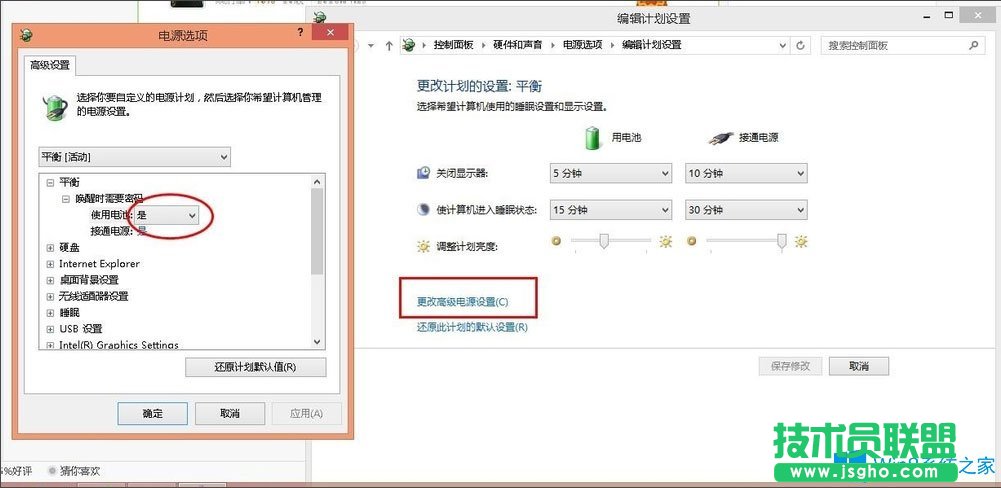This screenshot has width=1001, height=488.
Task: Click bright sun icon right of battery slider
Action: click(x=666, y=241)
